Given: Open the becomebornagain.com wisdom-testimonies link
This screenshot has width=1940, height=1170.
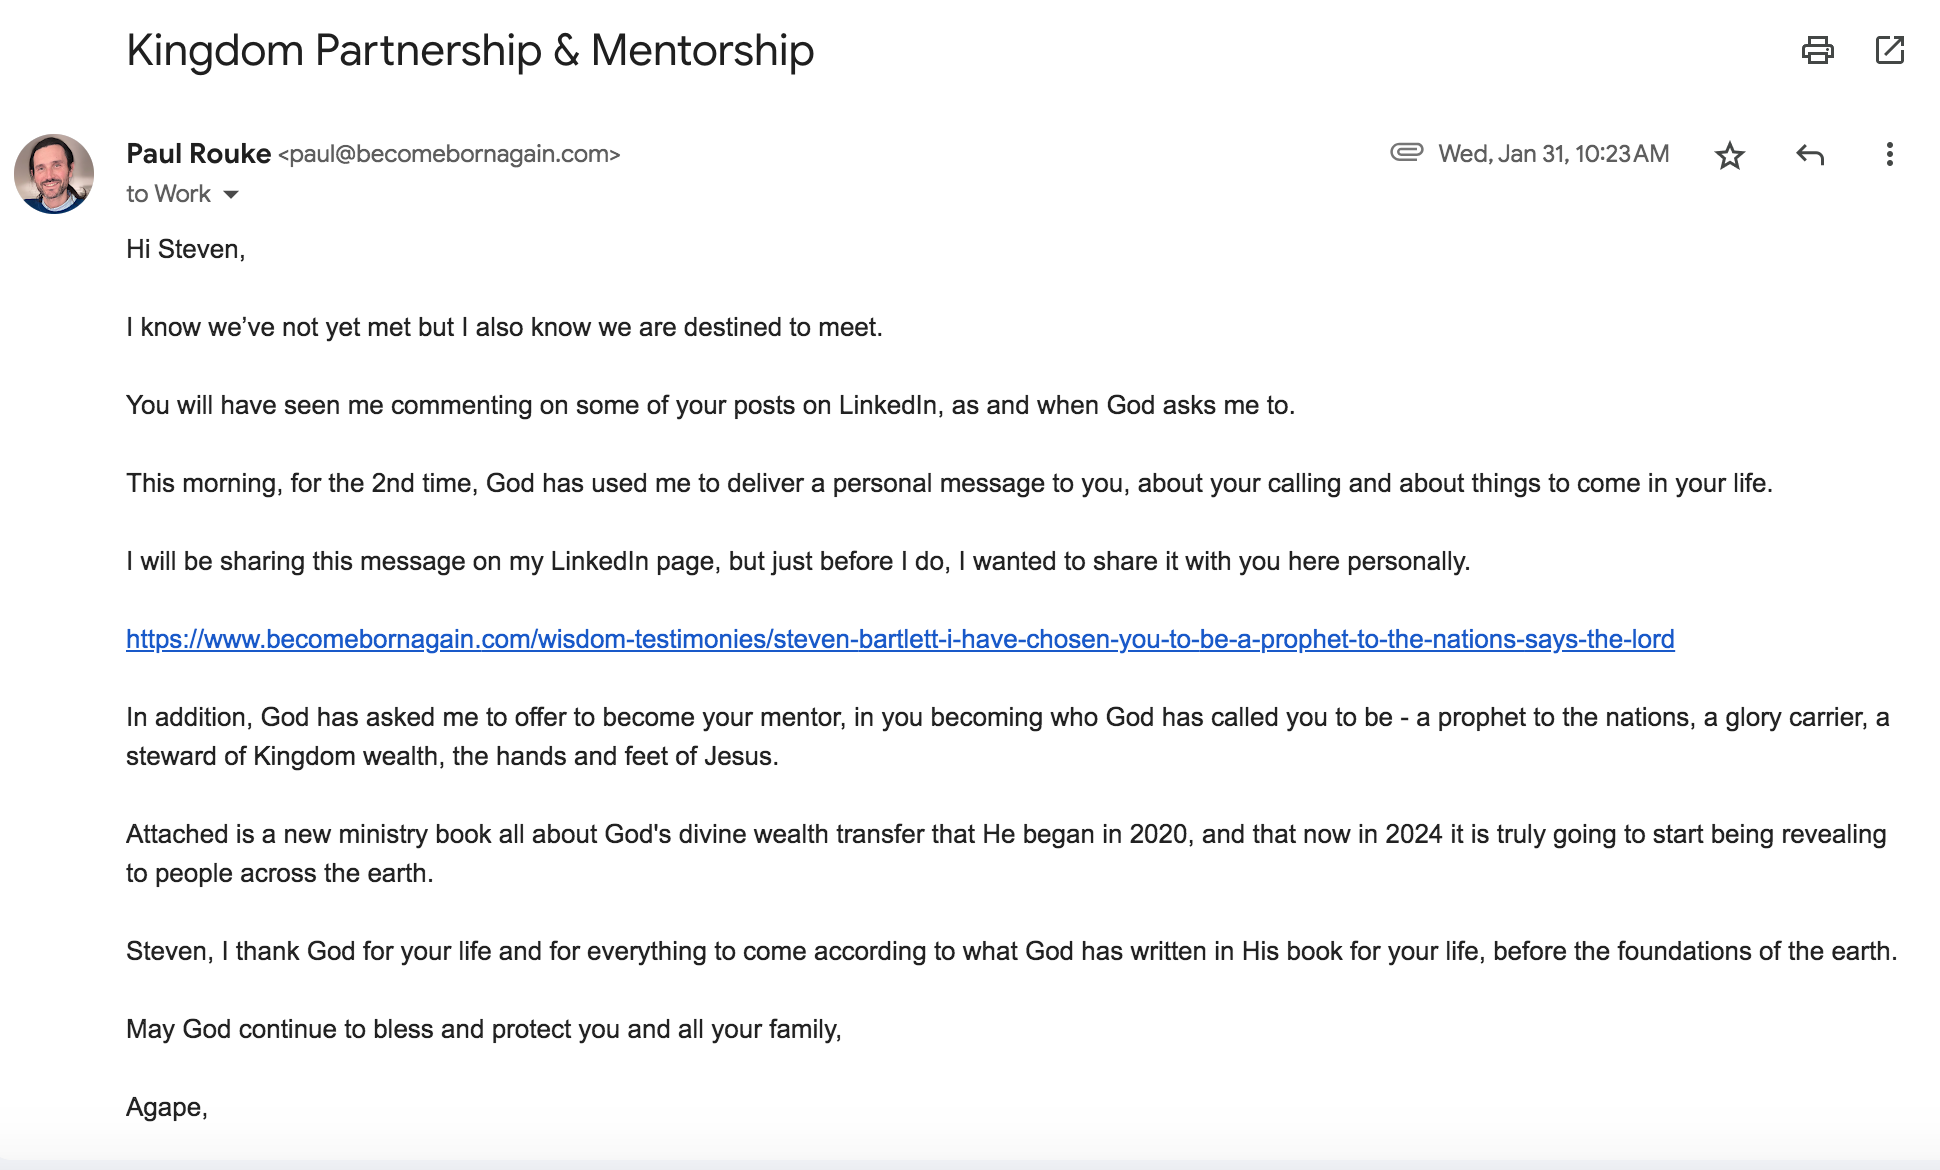Looking at the screenshot, I should tap(900, 639).
